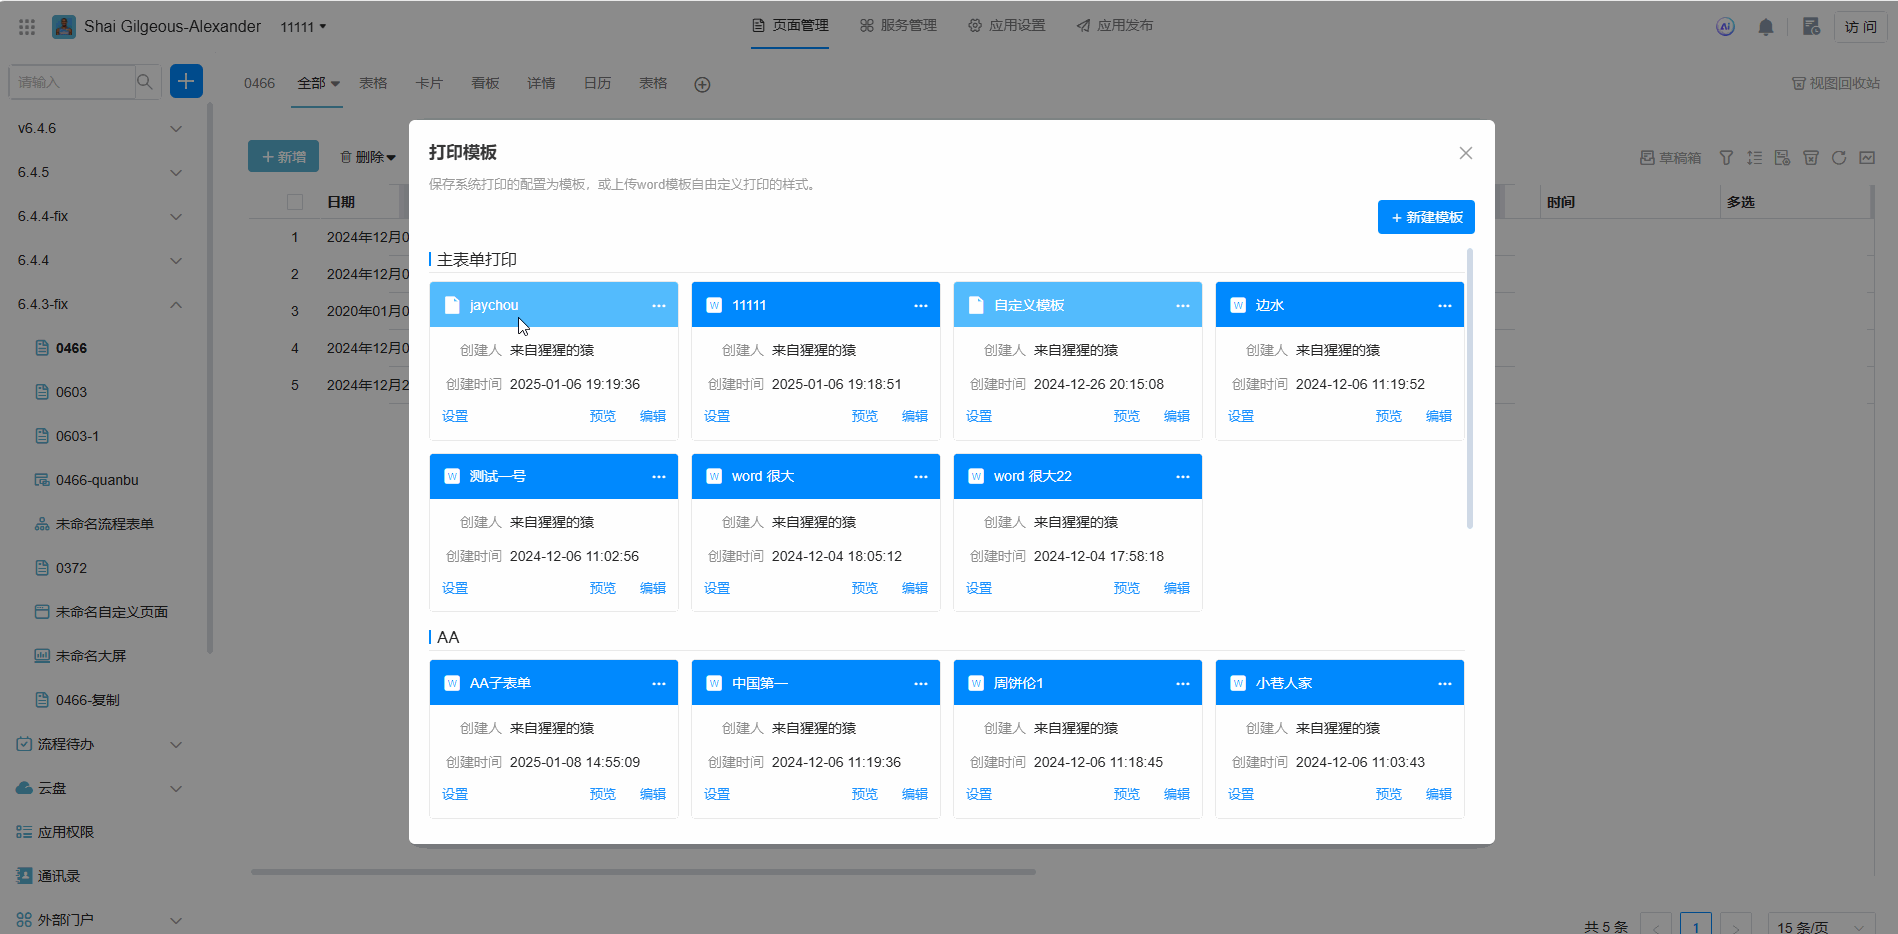This screenshot has height=934, width=1898.
Task: Click the blue plus add button in sidebar
Action: pyautogui.click(x=186, y=82)
